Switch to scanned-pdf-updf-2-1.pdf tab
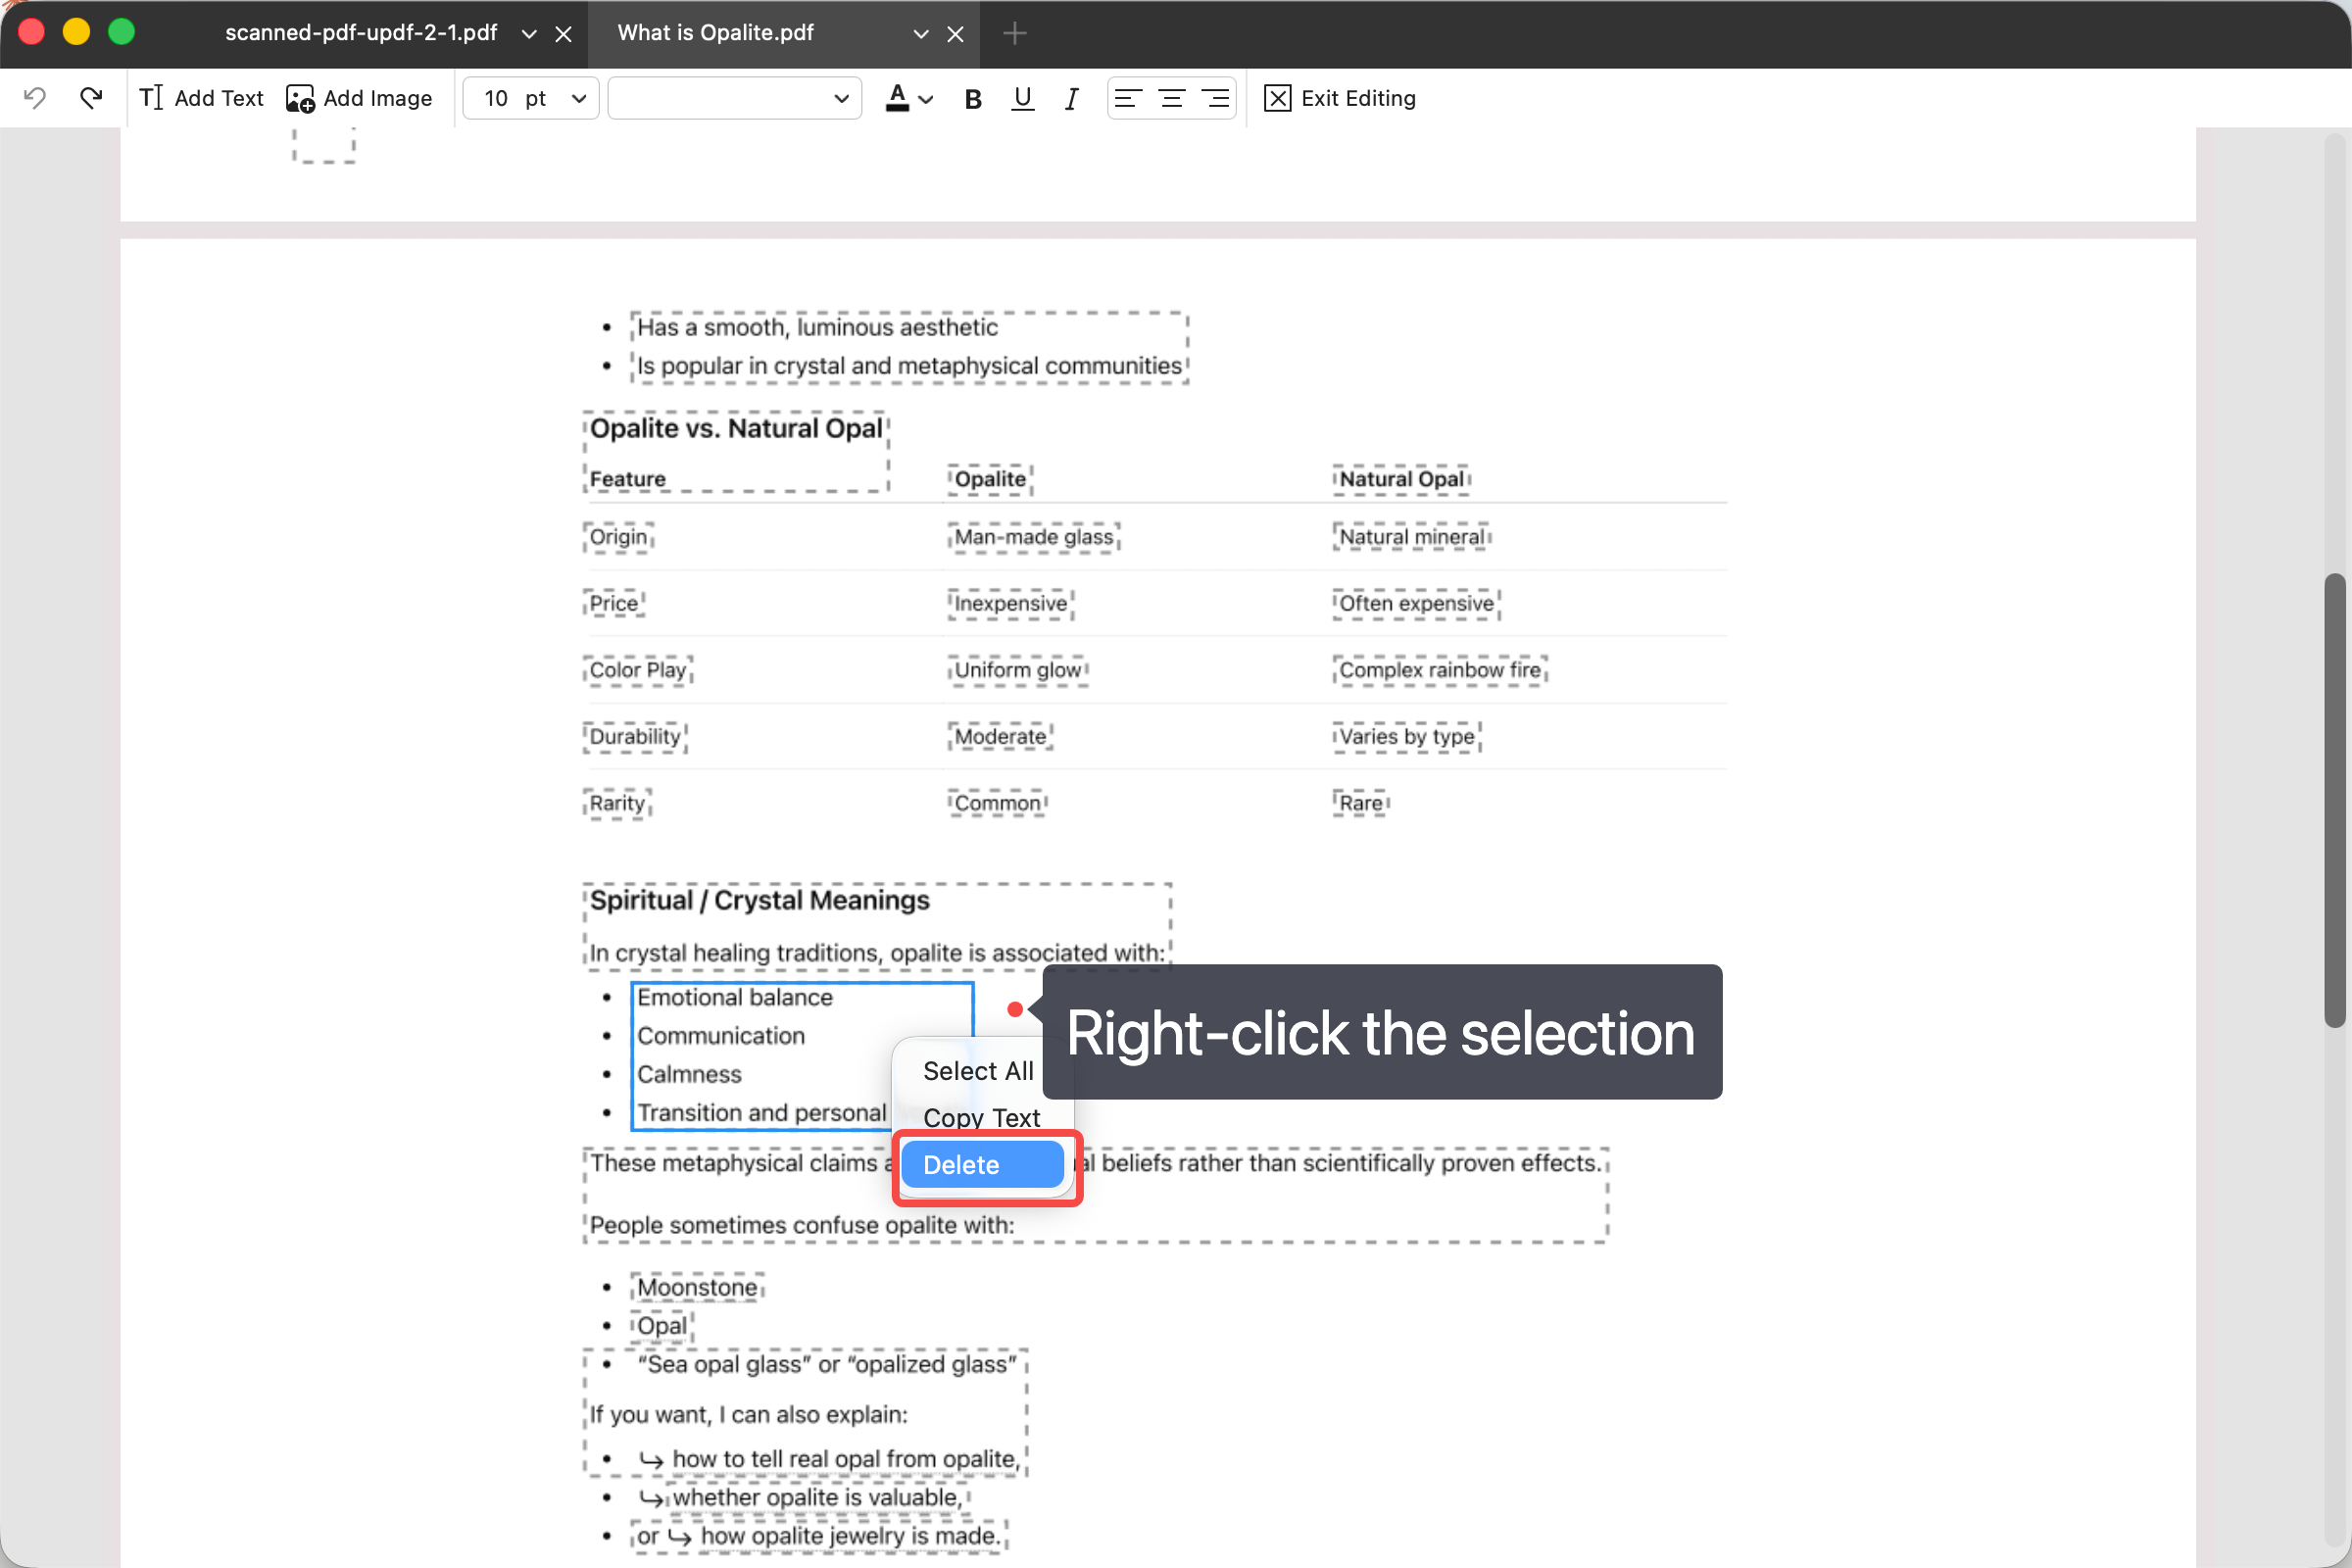This screenshot has height=1568, width=2352. point(361,33)
